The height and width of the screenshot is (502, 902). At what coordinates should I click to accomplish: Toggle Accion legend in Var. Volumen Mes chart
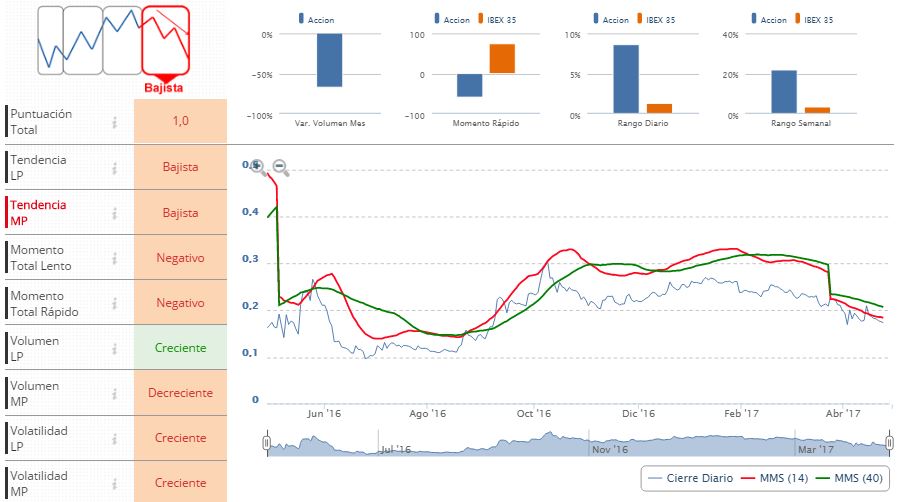(x=316, y=19)
